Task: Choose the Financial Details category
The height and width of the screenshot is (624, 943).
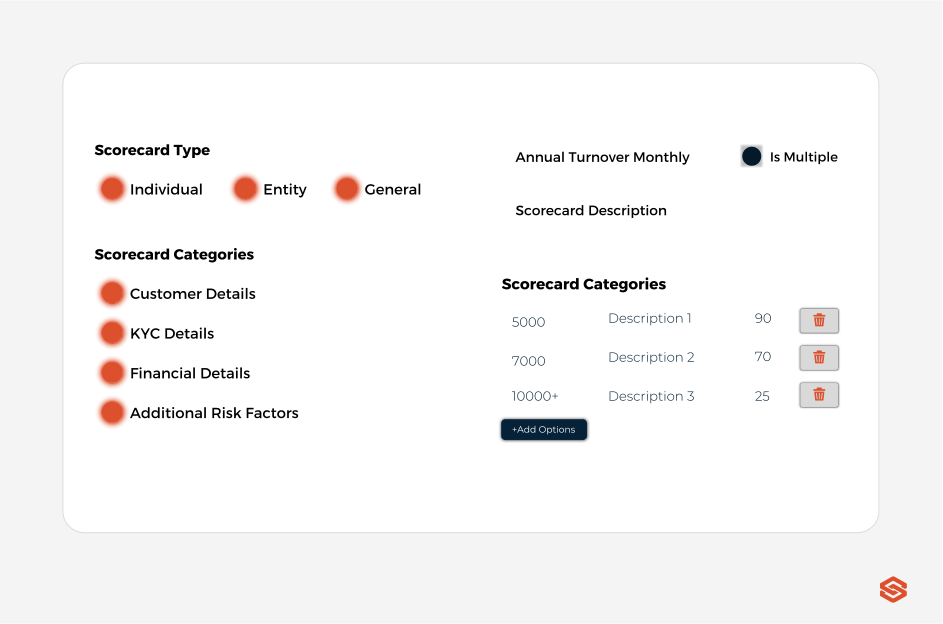Action: pos(112,372)
